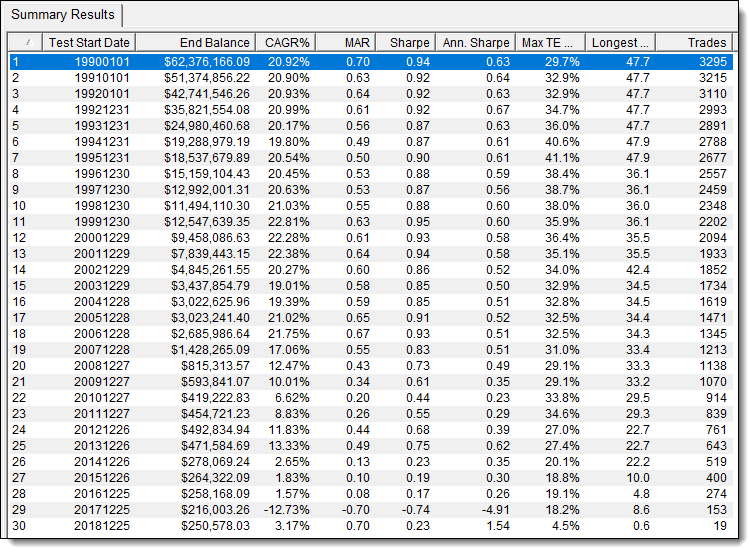Open the Summary Results tab
This screenshot has width=748, height=548.
pyautogui.click(x=62, y=16)
